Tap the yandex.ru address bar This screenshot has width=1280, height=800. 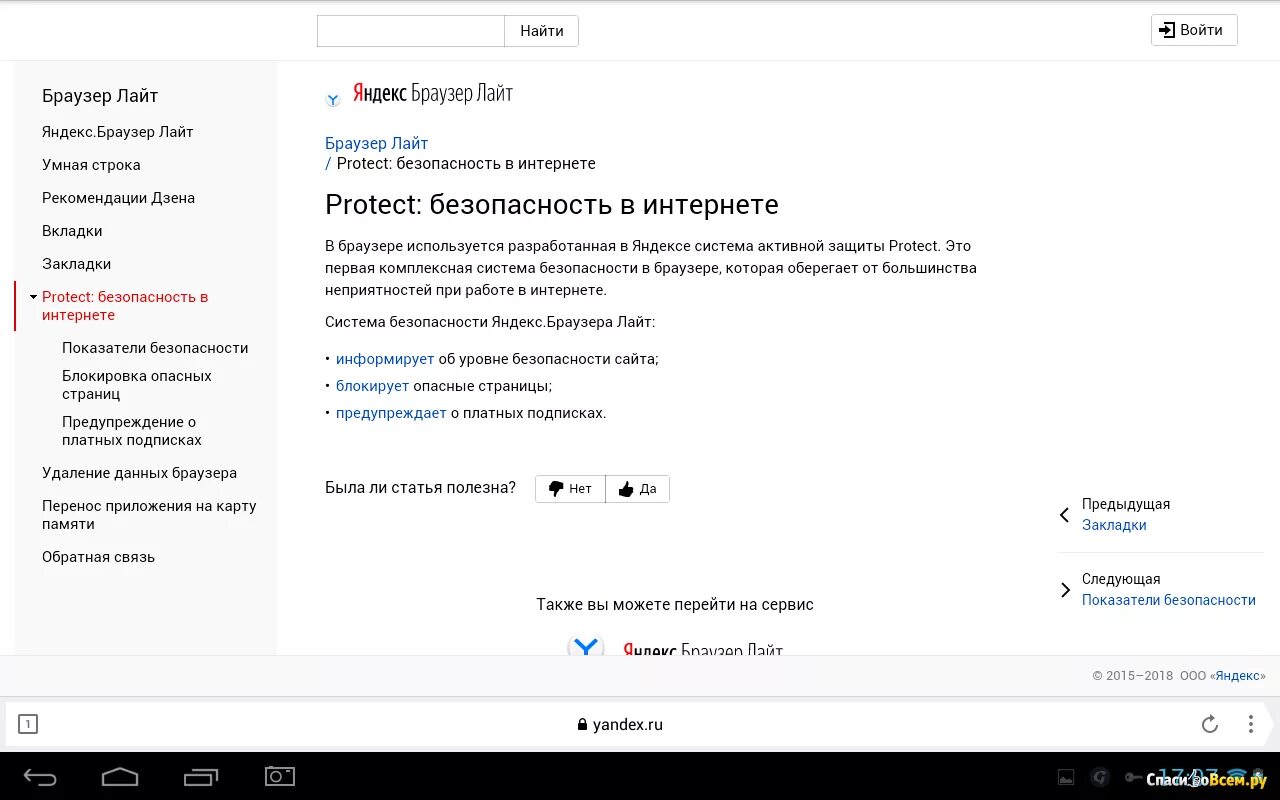pos(620,724)
